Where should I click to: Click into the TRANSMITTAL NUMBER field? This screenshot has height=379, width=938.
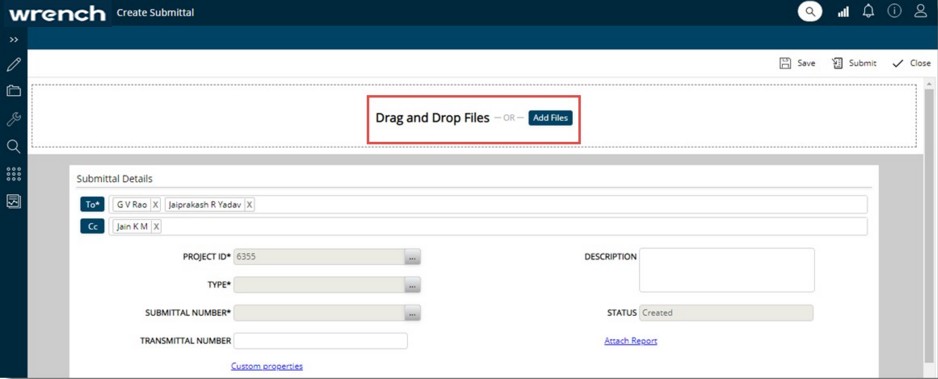(x=321, y=341)
